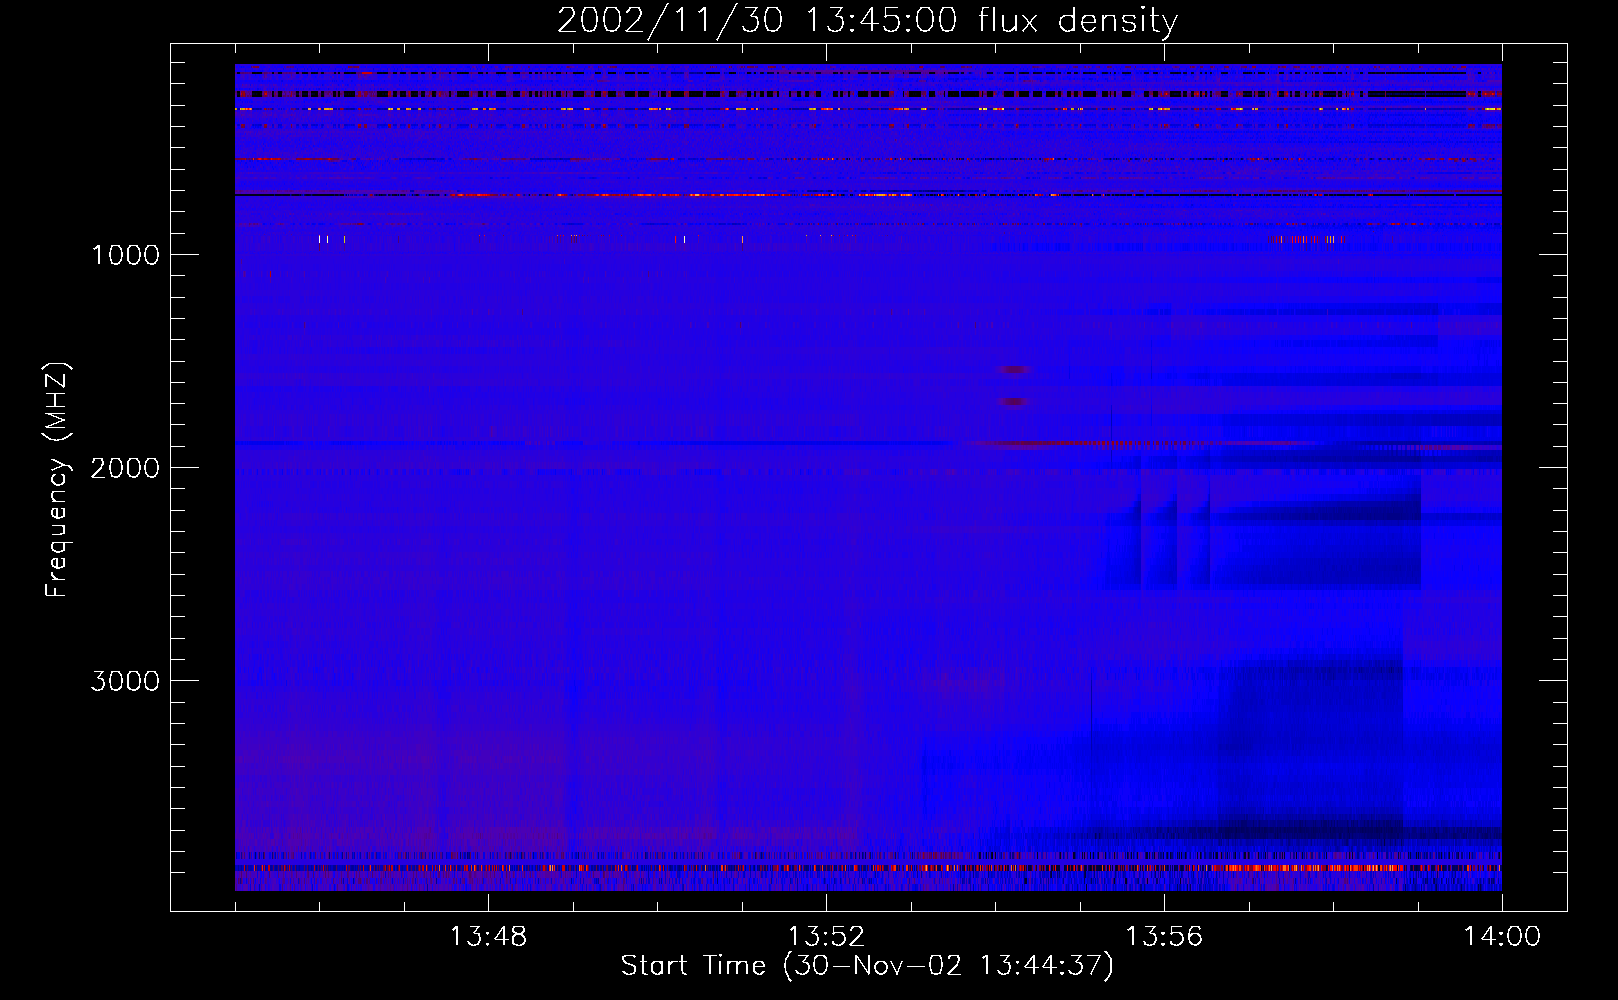Click the 13:48 time tick label

[488, 937]
